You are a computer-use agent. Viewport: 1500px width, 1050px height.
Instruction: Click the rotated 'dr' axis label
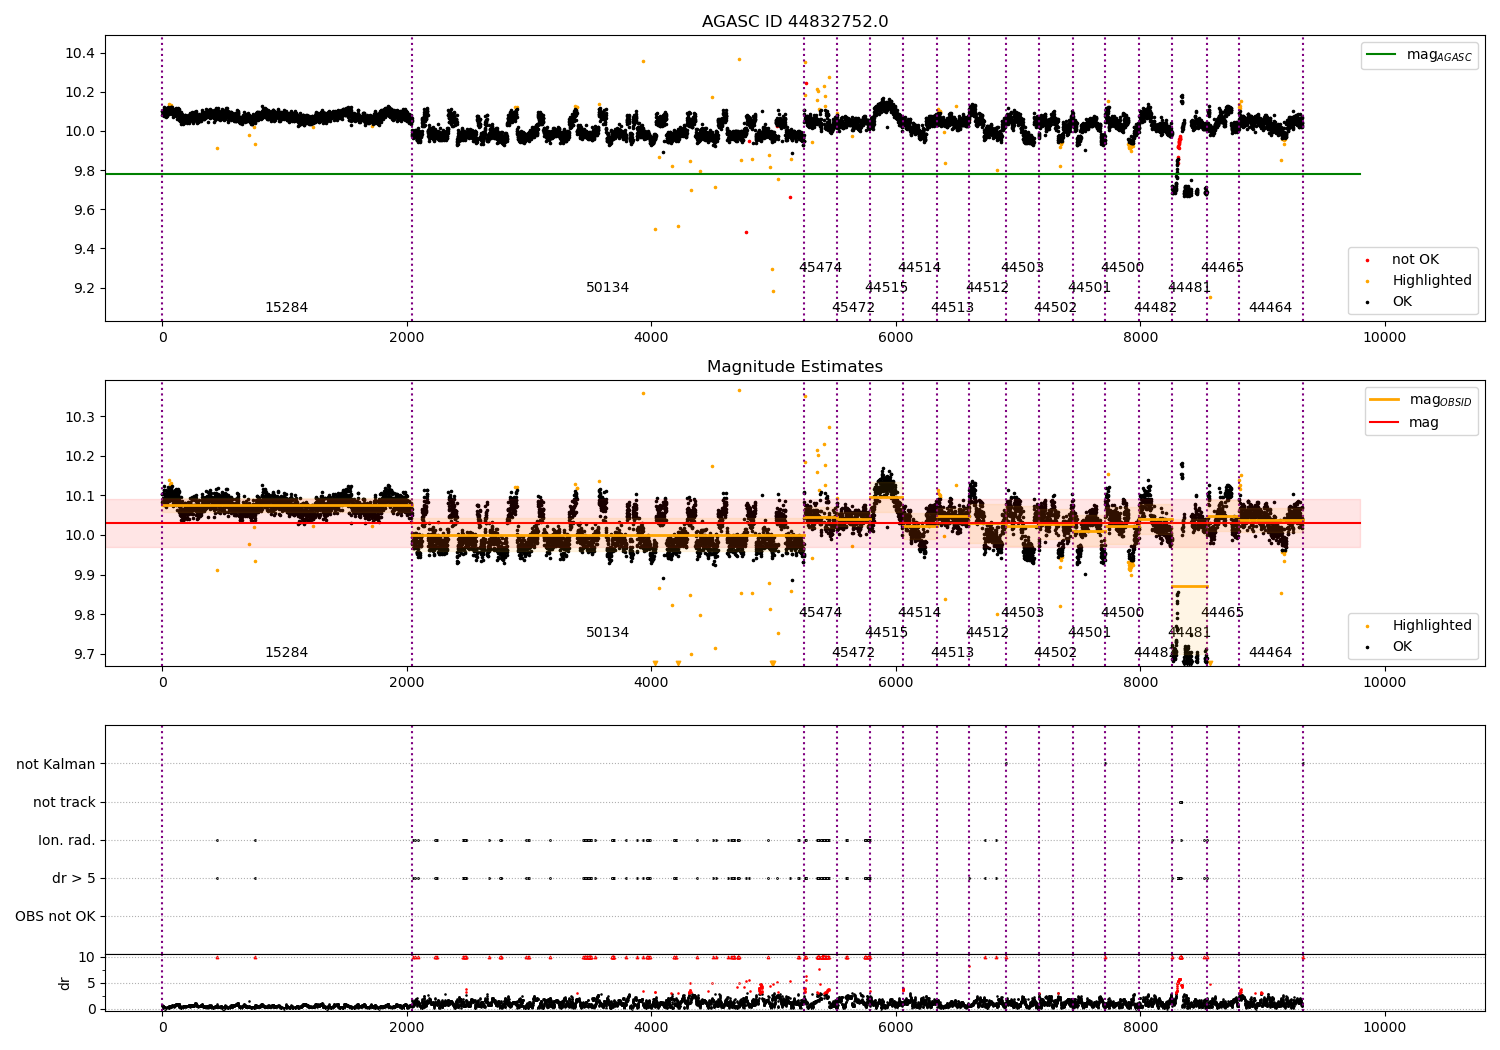click(x=65, y=983)
